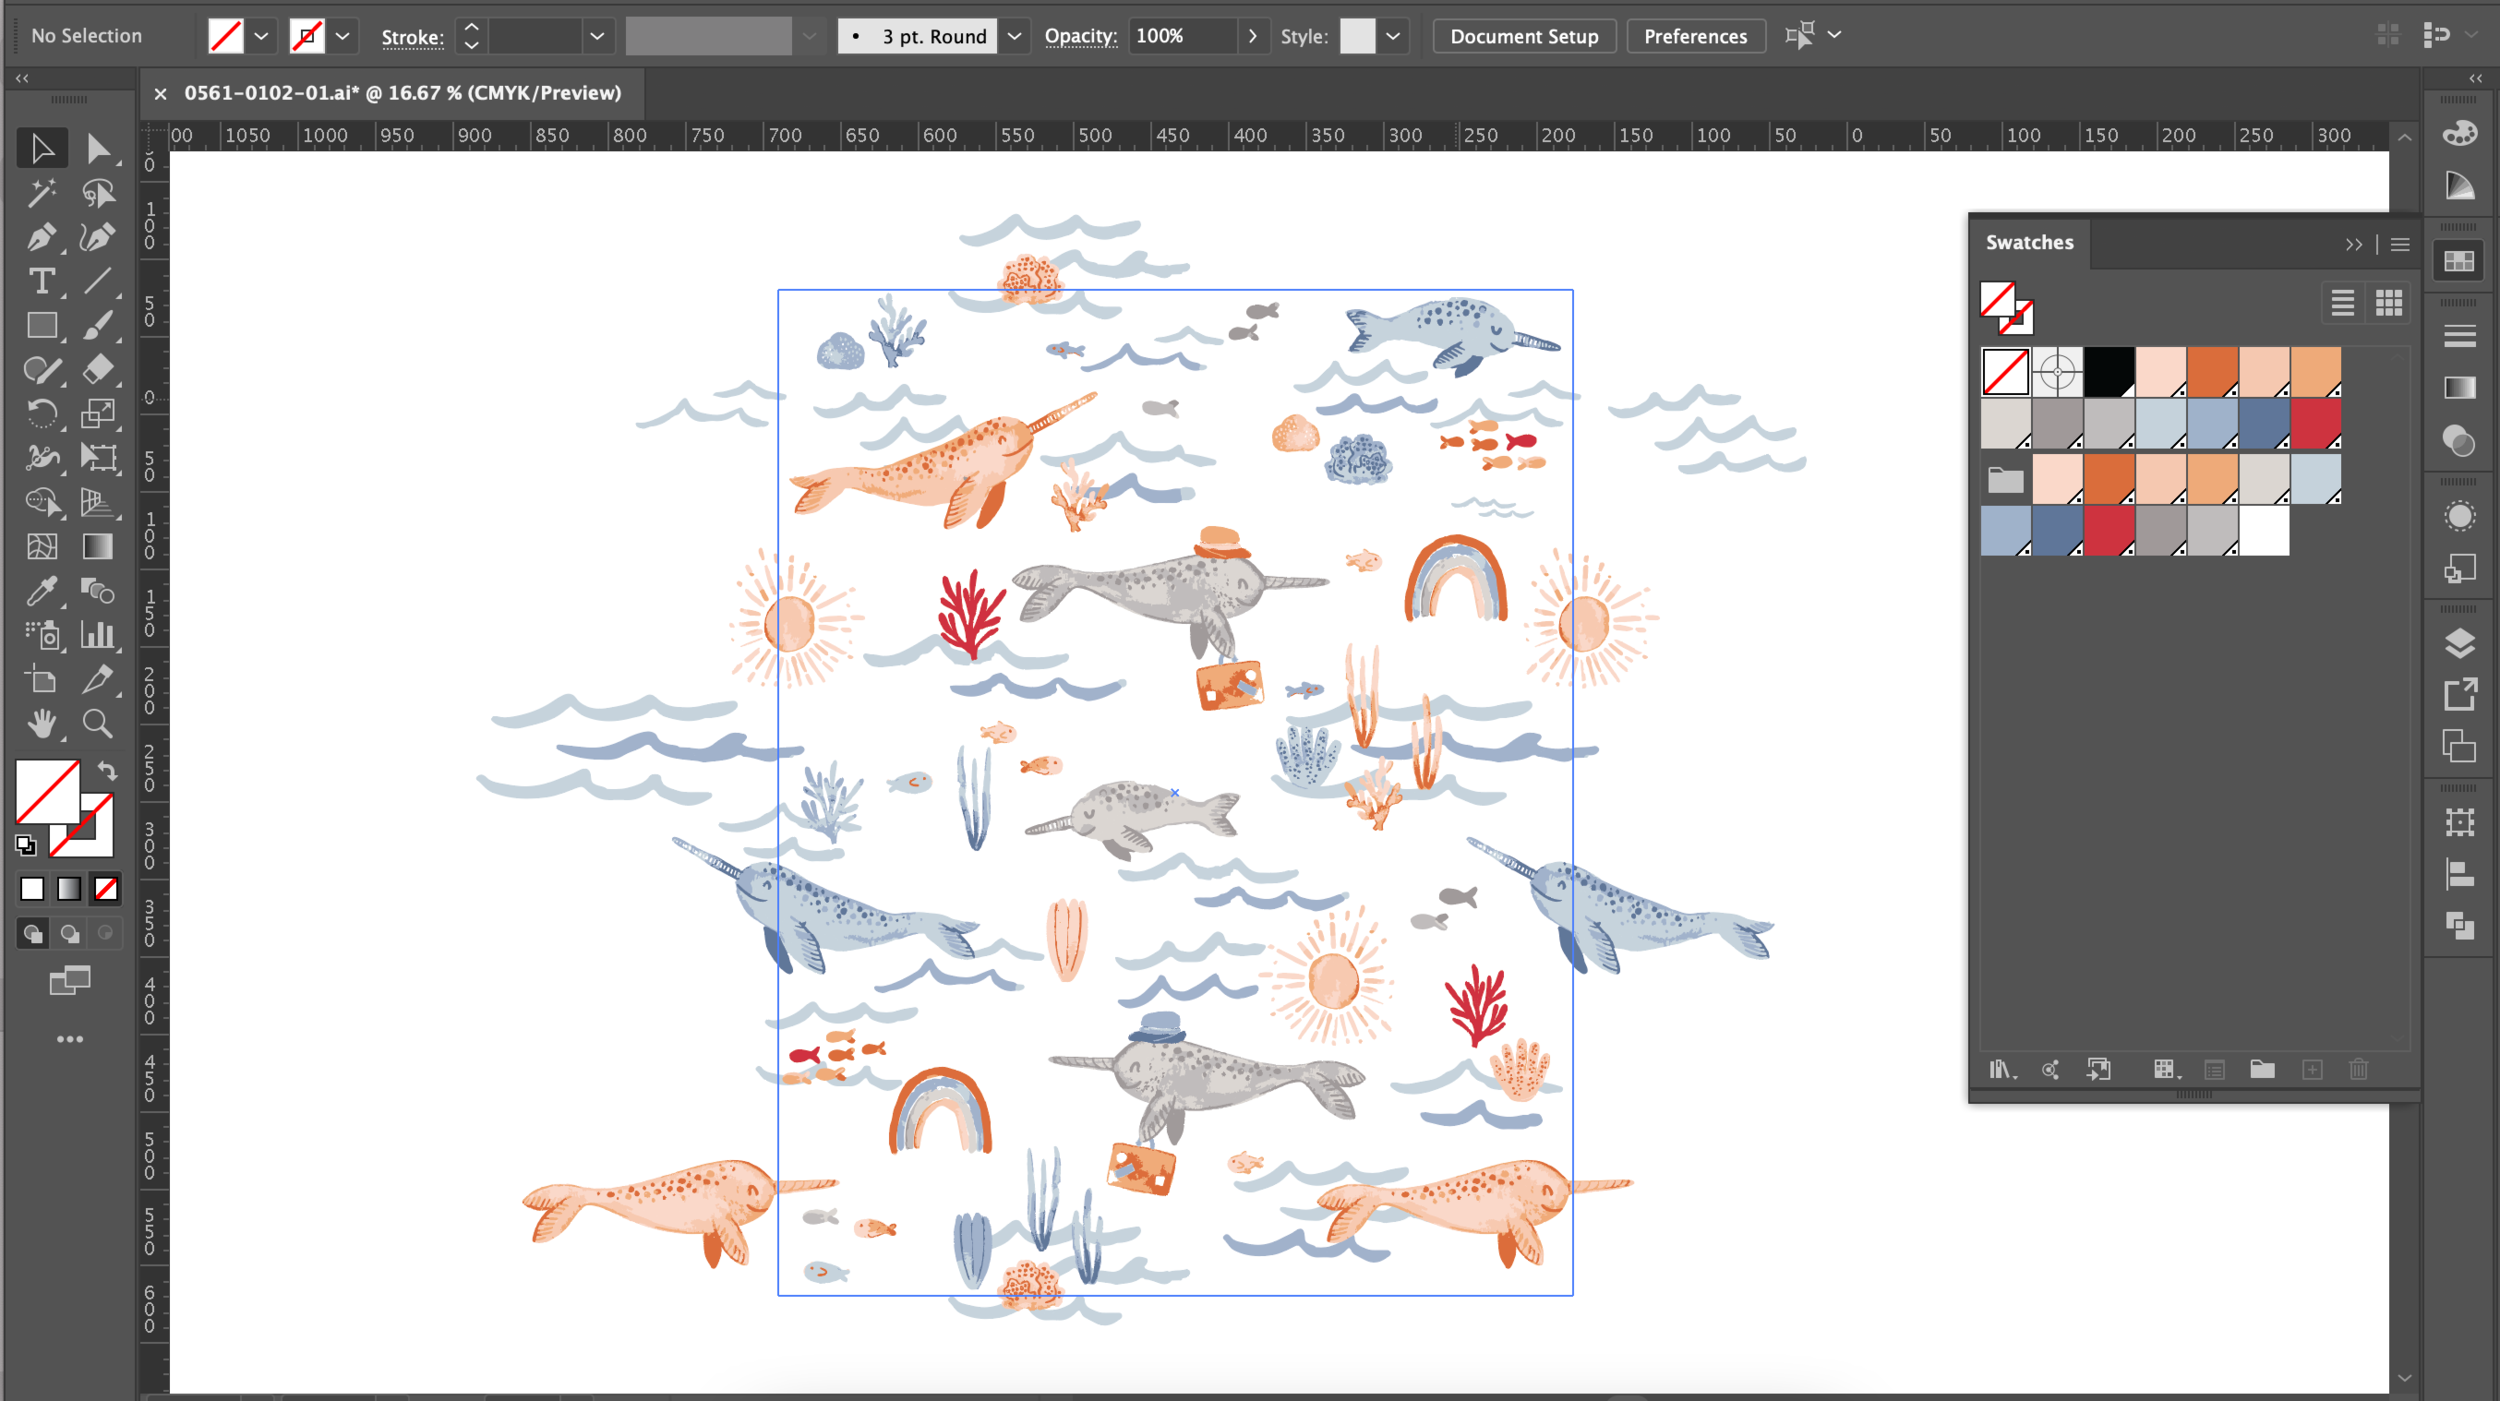
Task: Create a new swatch with the plus icon
Action: [x=2312, y=1069]
